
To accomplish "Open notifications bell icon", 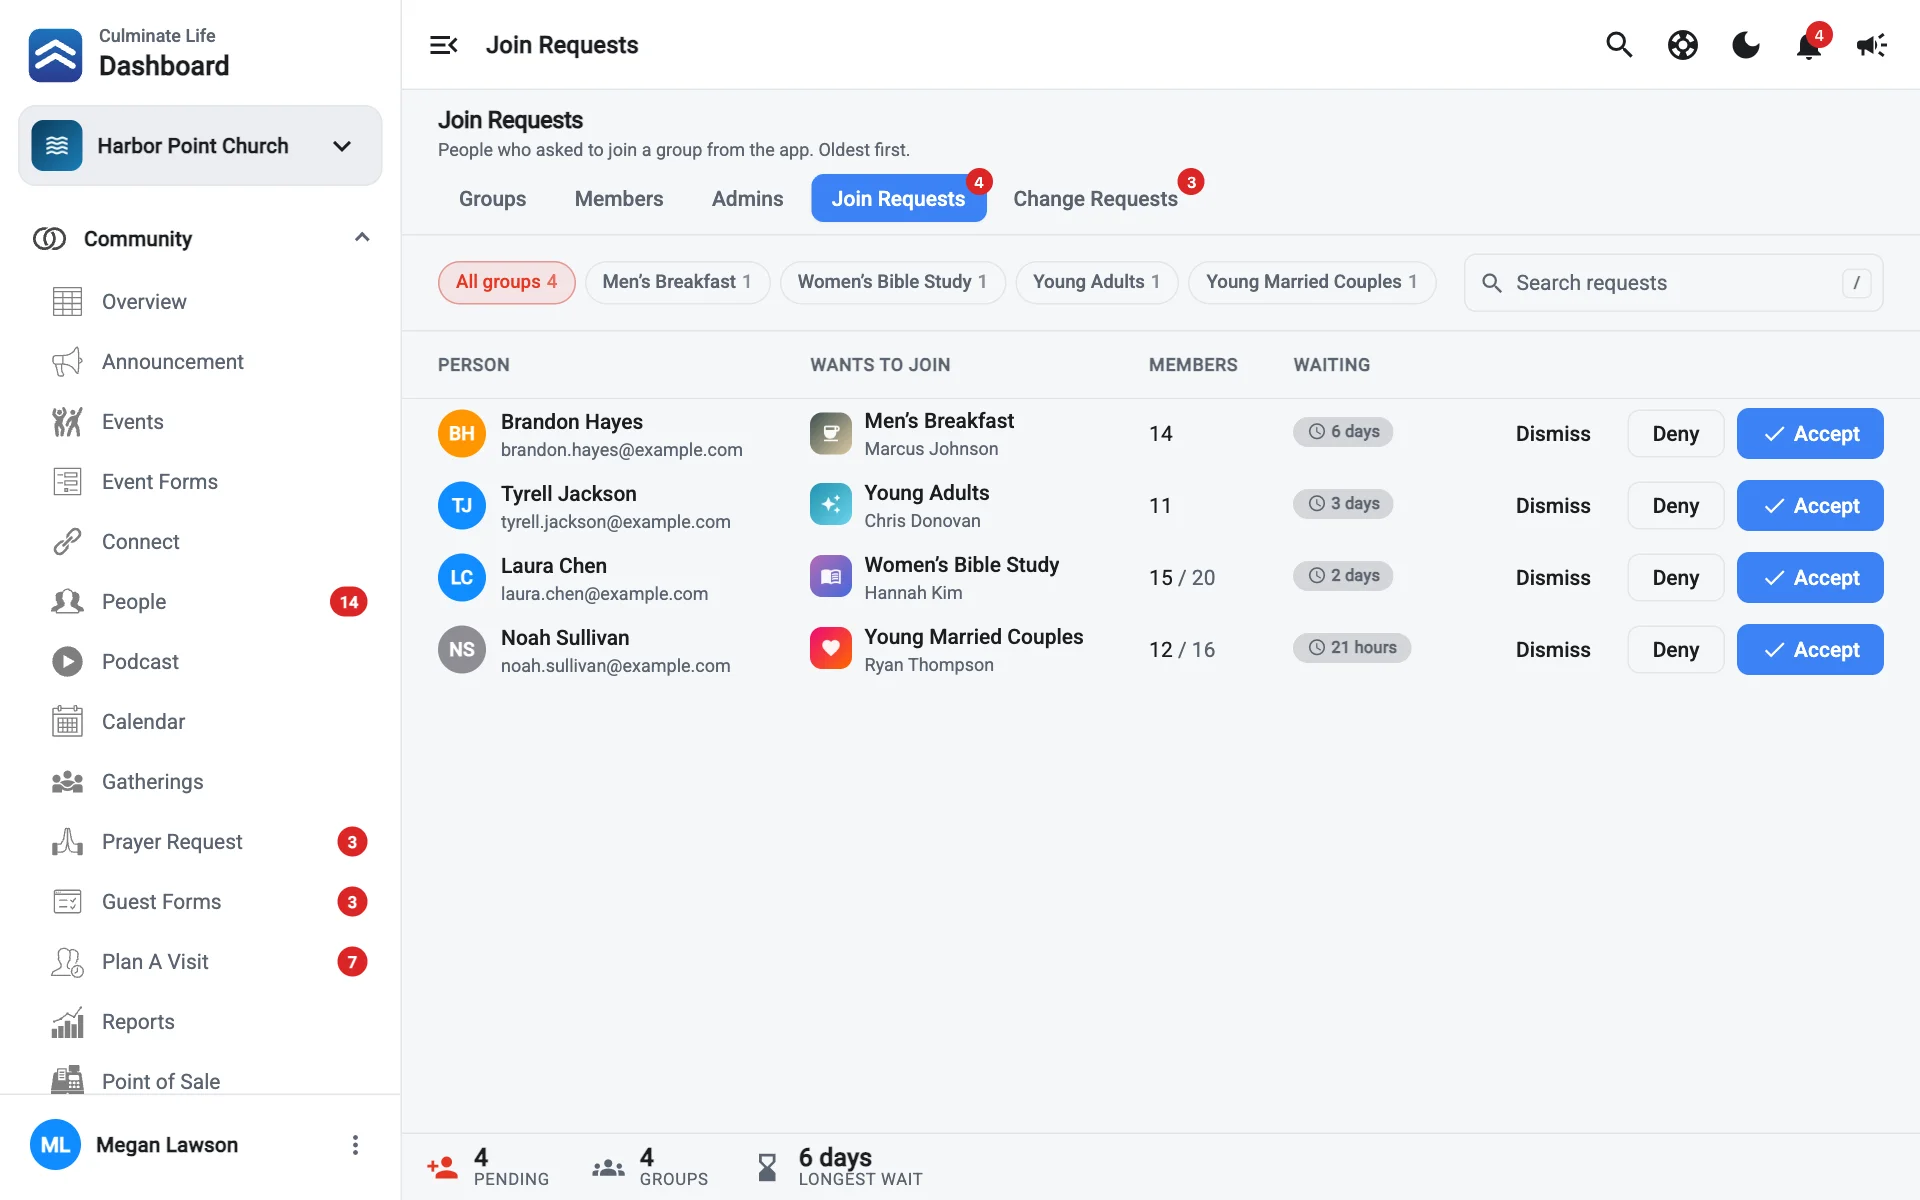I will (1809, 45).
